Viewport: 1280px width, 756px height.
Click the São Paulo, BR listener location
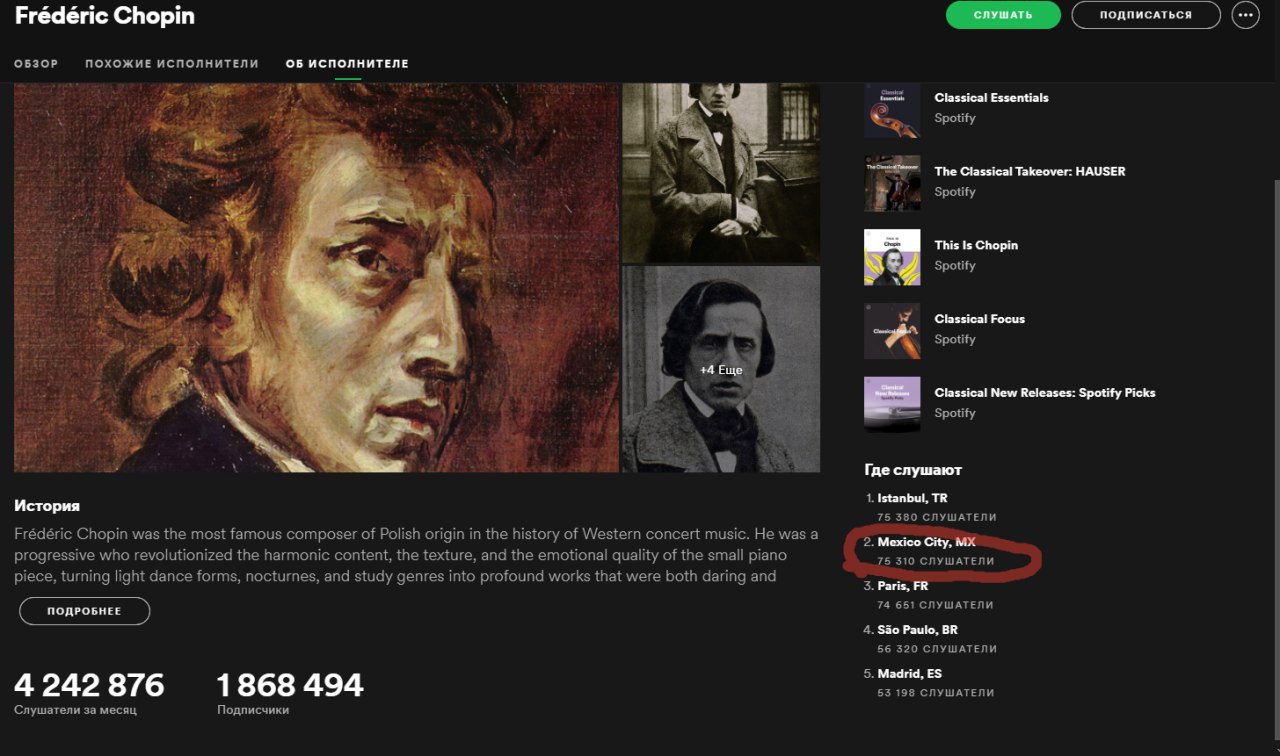pyautogui.click(x=917, y=630)
